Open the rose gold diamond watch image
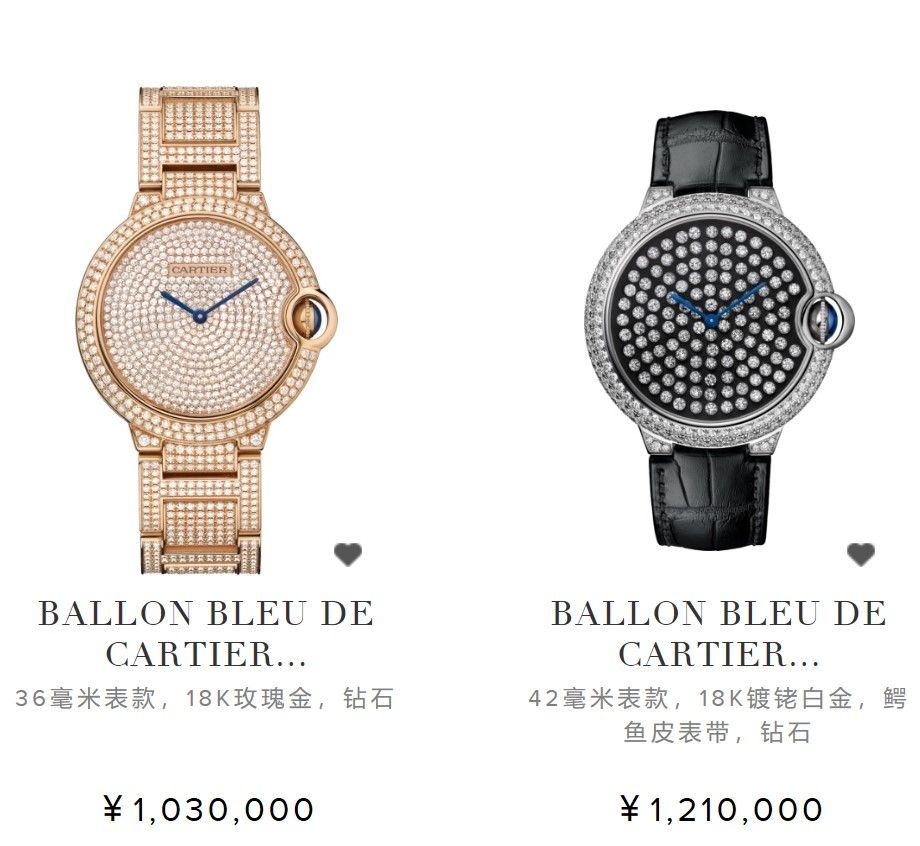Viewport: 920px width, 846px height. click(207, 330)
